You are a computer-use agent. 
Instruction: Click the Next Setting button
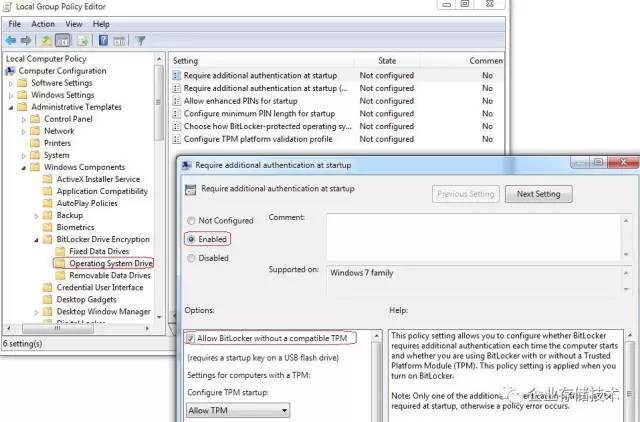[538, 194]
